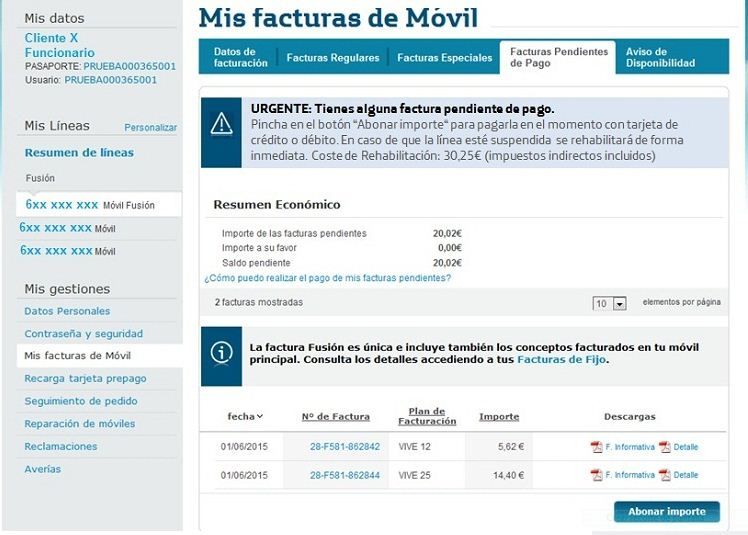Screen dimensions: 748x535
Task: Click the PDF icon for invoice 28-F581-862842 F. Informativa
Action: 597,447
